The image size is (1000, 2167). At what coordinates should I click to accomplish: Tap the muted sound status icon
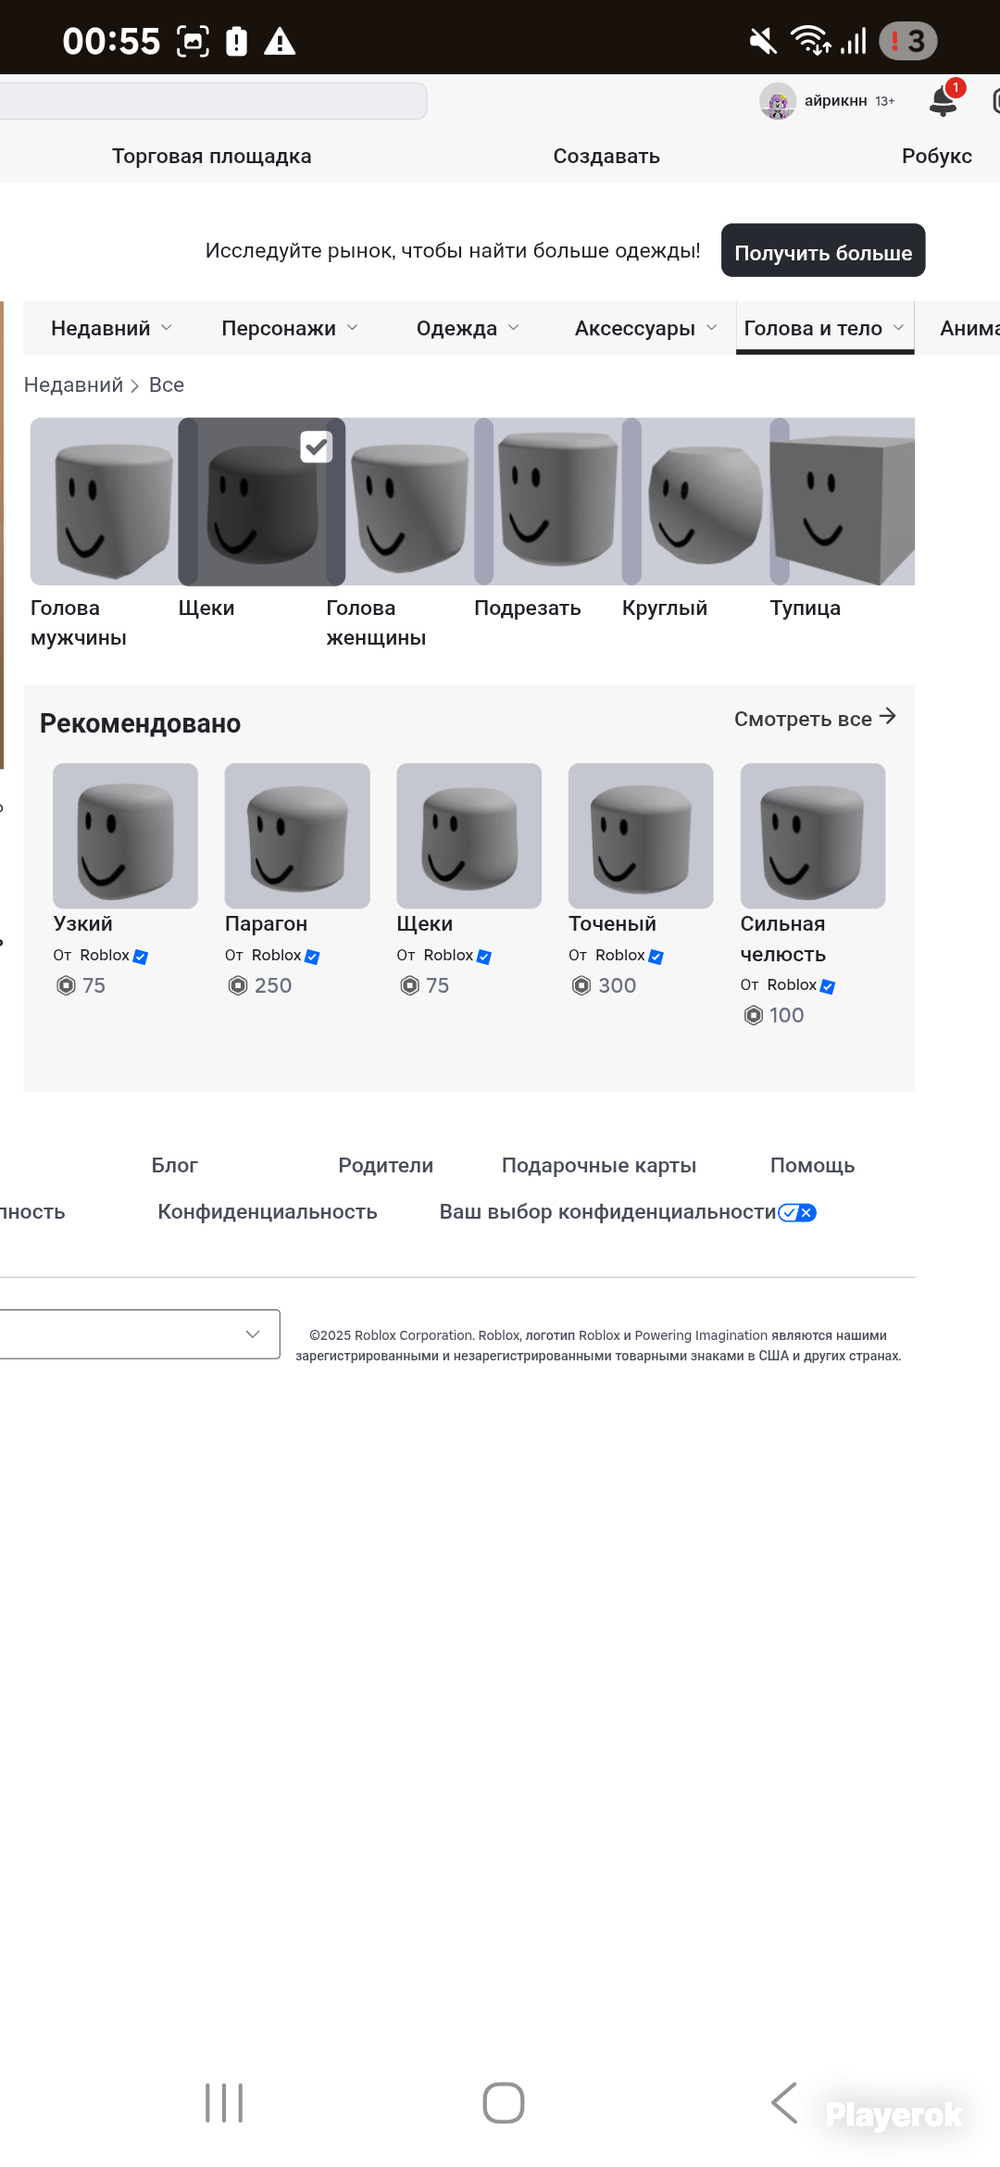763,41
